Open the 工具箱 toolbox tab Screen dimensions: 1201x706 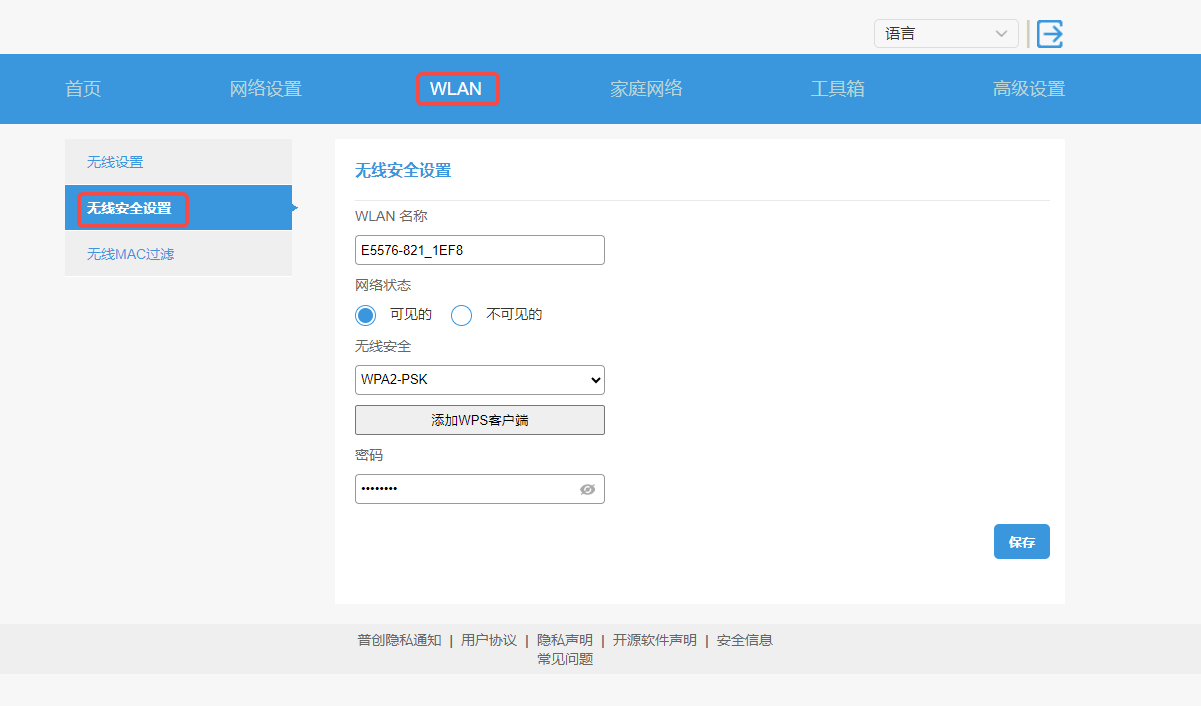click(837, 89)
